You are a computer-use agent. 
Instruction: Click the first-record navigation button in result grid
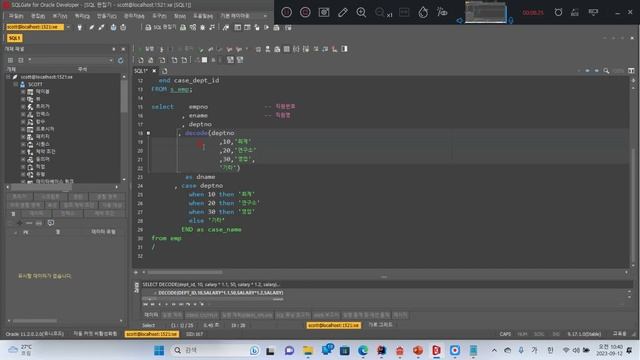145,304
